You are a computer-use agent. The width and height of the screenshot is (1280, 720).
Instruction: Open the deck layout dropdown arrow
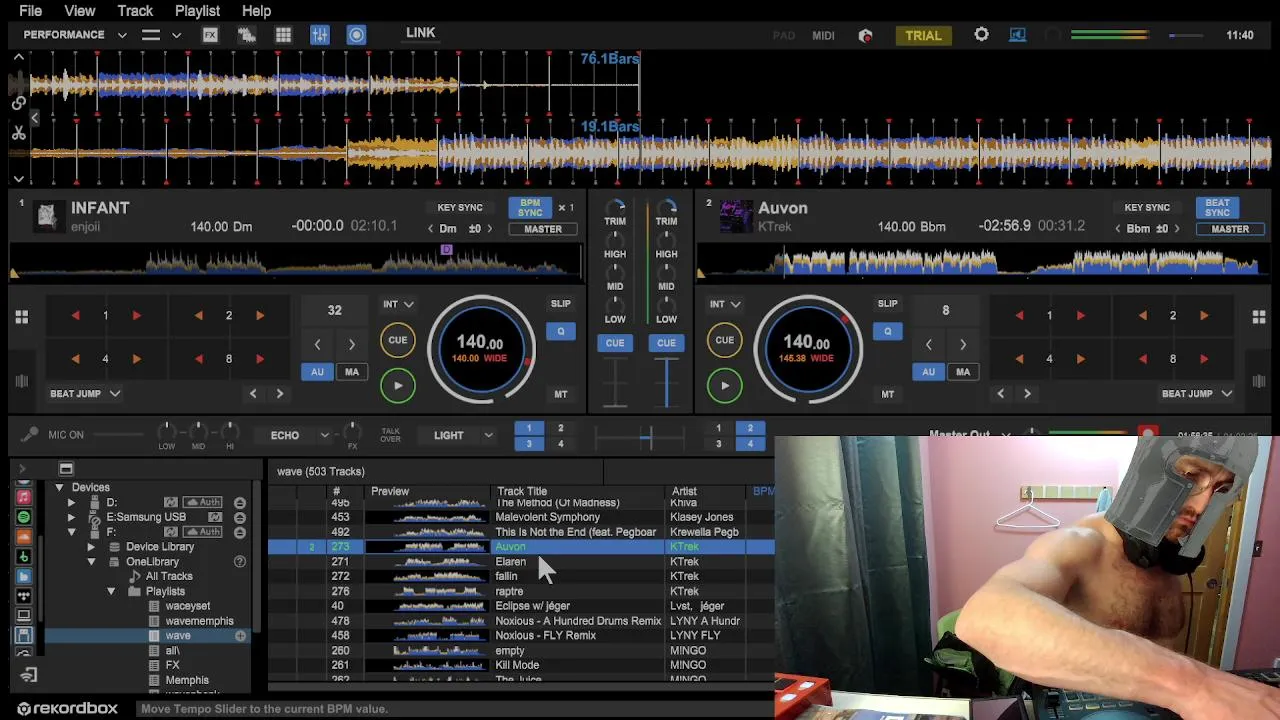click(176, 35)
